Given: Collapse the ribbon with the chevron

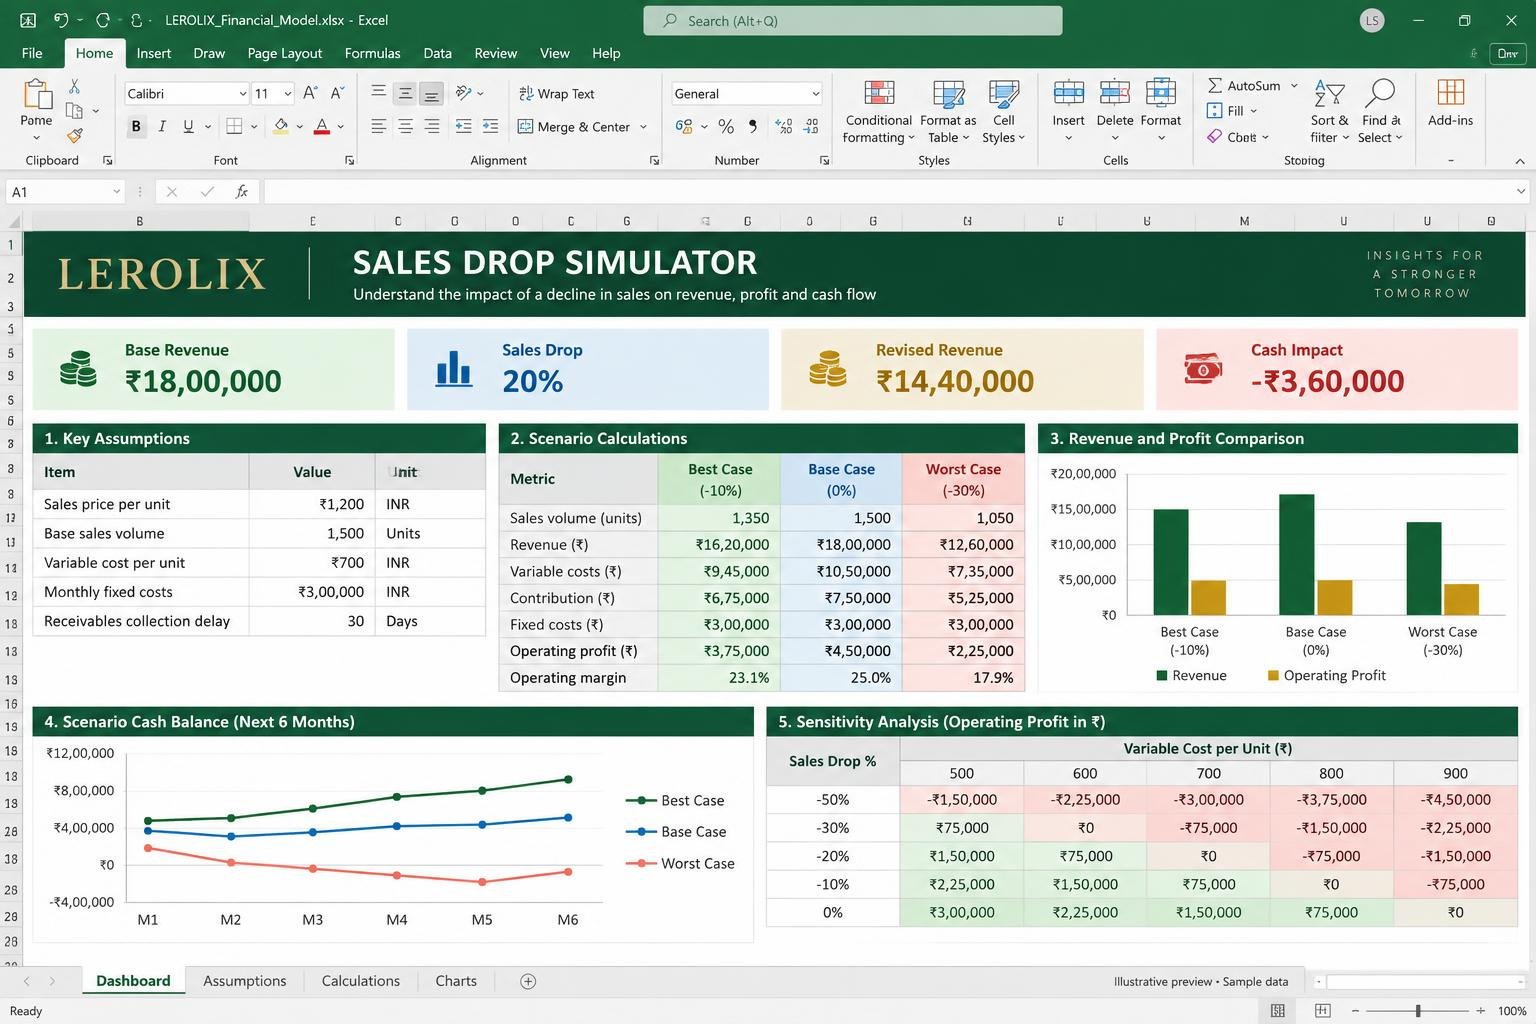Looking at the screenshot, I should 1520,161.
